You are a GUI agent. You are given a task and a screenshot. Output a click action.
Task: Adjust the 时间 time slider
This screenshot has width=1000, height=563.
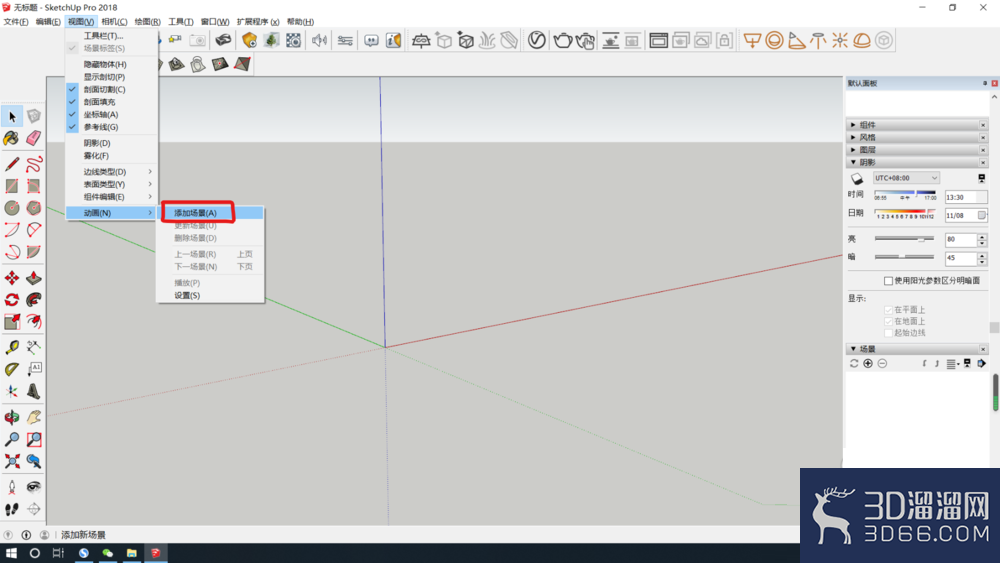tap(905, 193)
